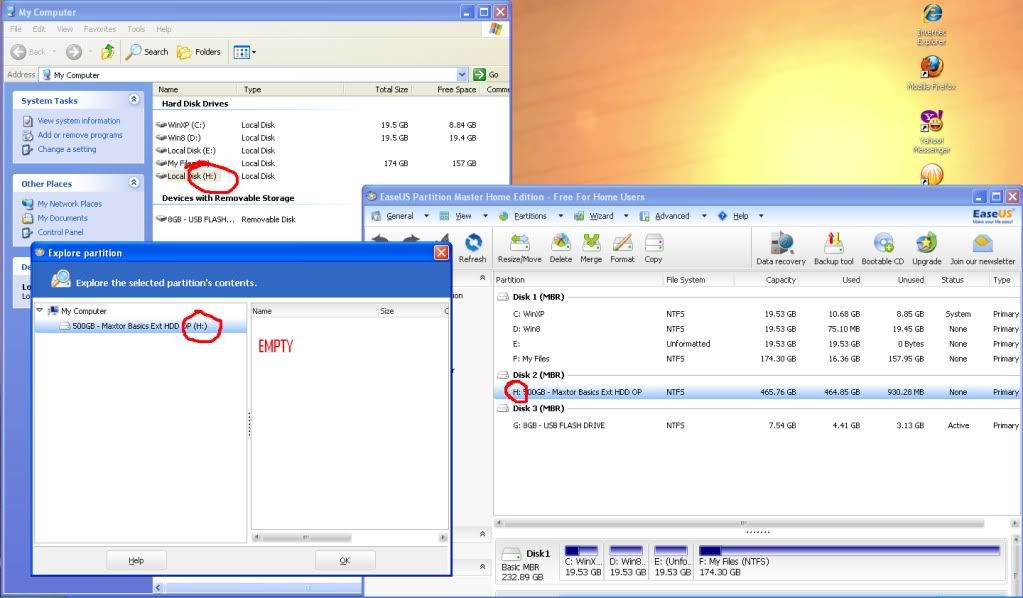This screenshot has height=598, width=1023.
Task: Click Help button in Explore partition dialog
Action: click(x=136, y=560)
